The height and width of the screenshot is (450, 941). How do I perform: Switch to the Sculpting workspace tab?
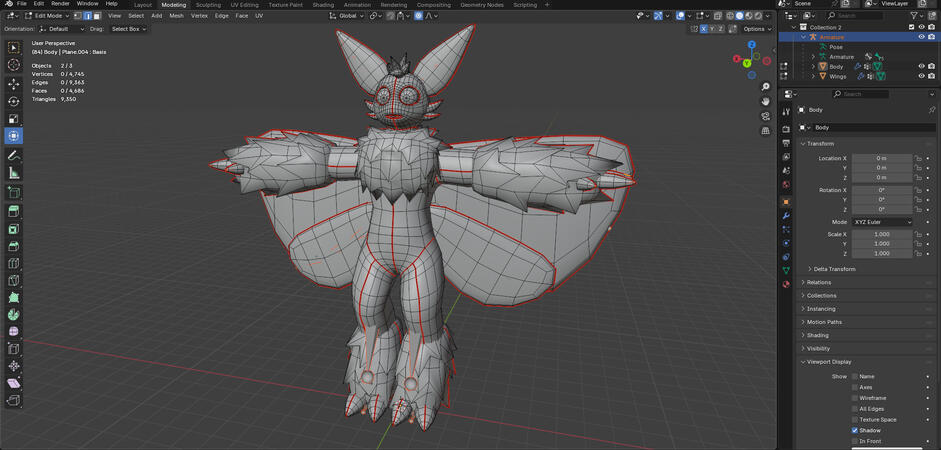[208, 5]
